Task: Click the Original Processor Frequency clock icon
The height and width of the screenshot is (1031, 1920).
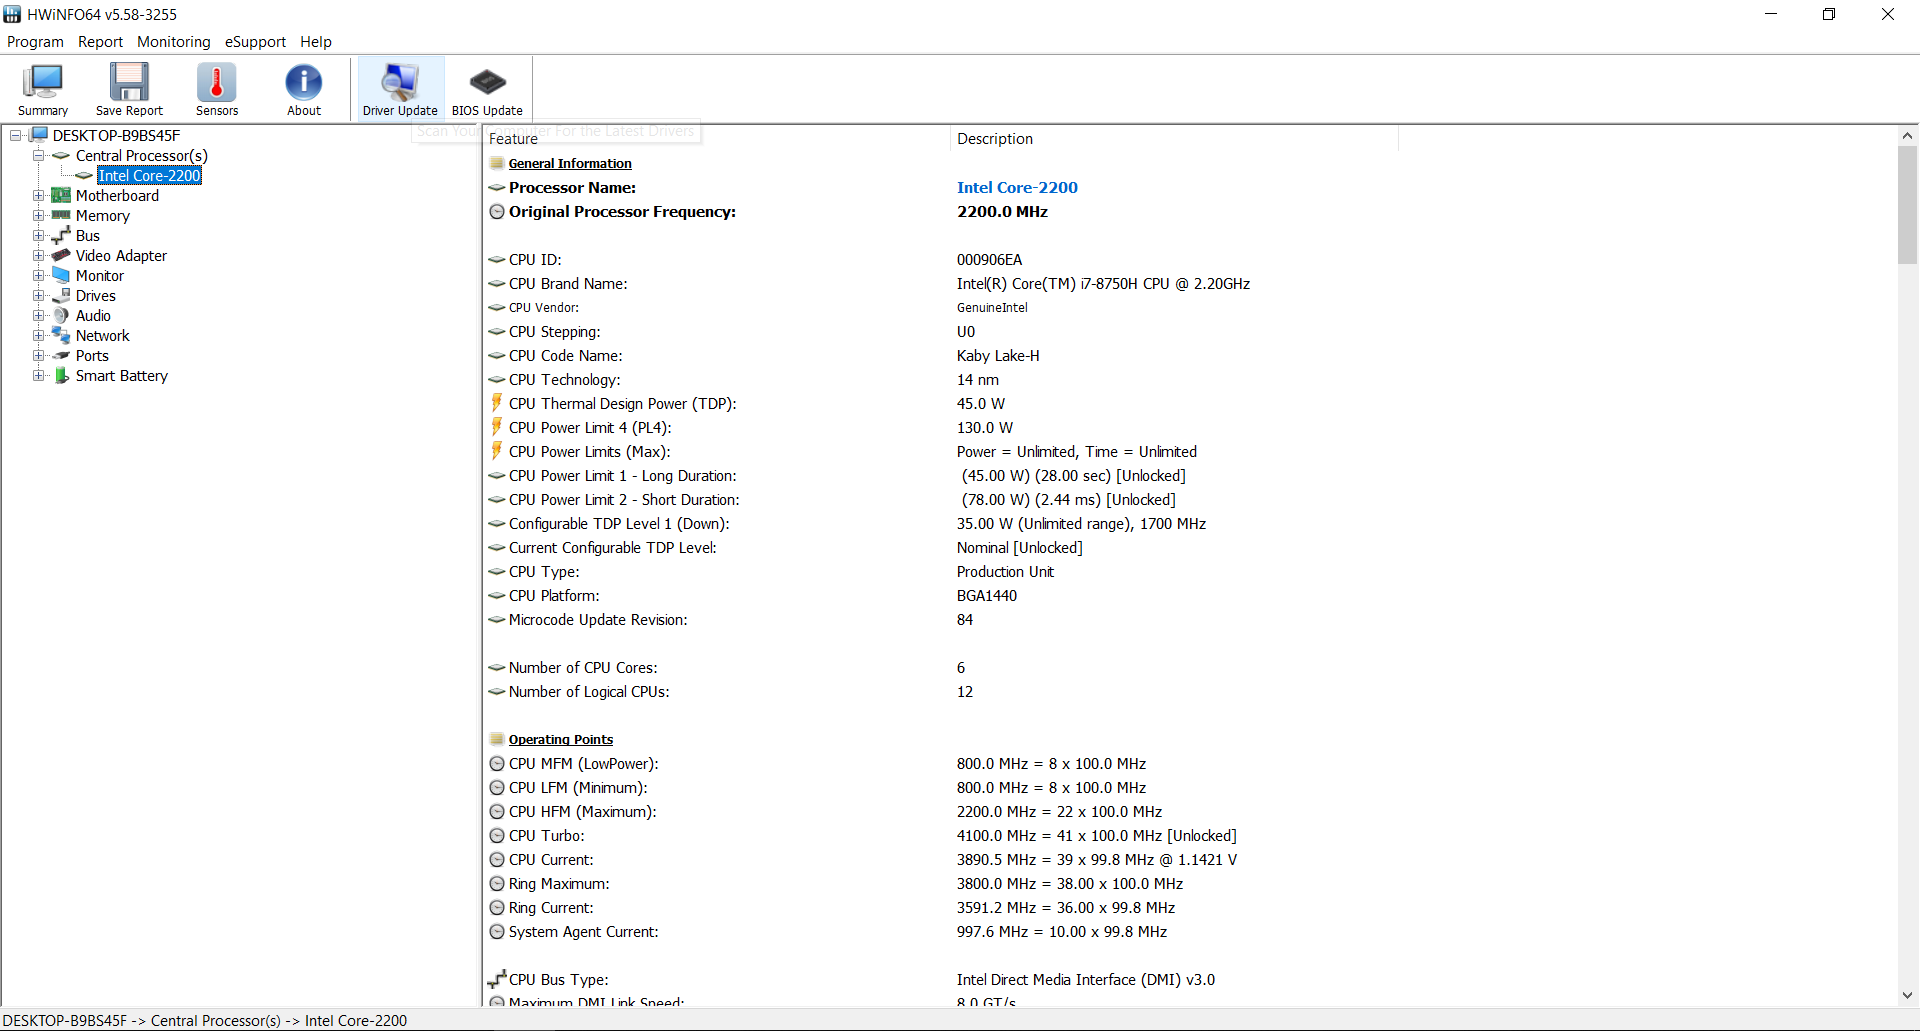Action: [497, 211]
